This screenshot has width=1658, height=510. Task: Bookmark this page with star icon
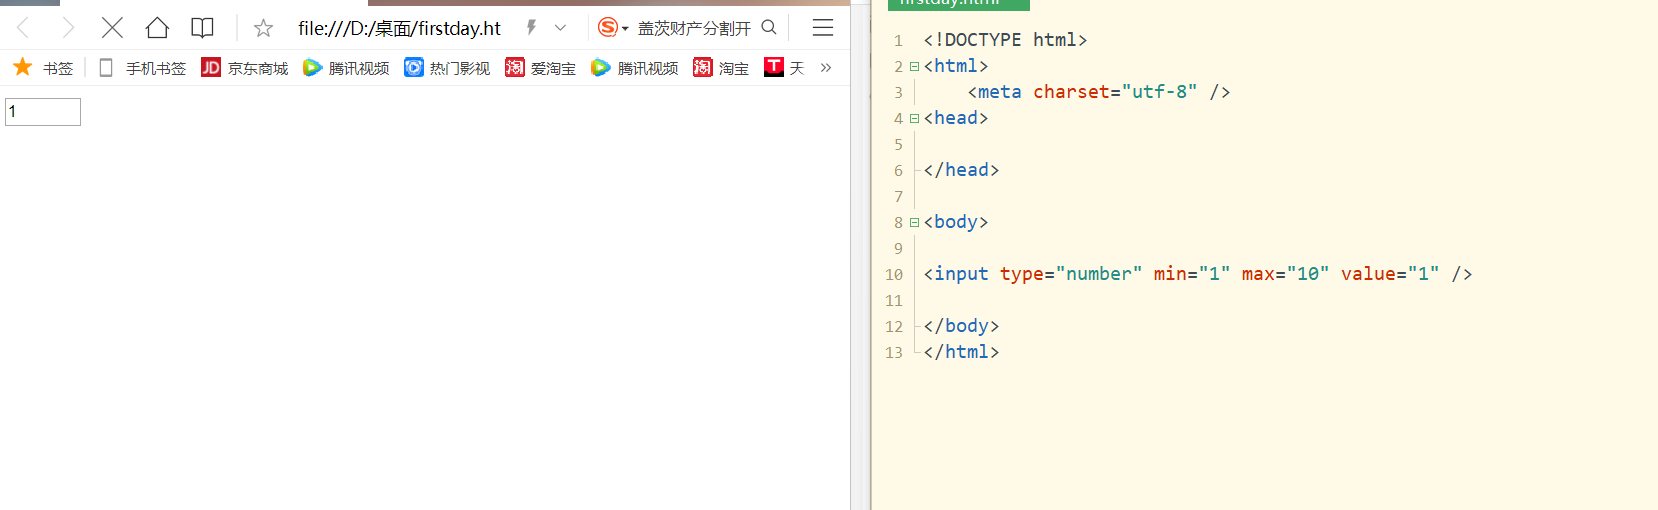(x=263, y=28)
